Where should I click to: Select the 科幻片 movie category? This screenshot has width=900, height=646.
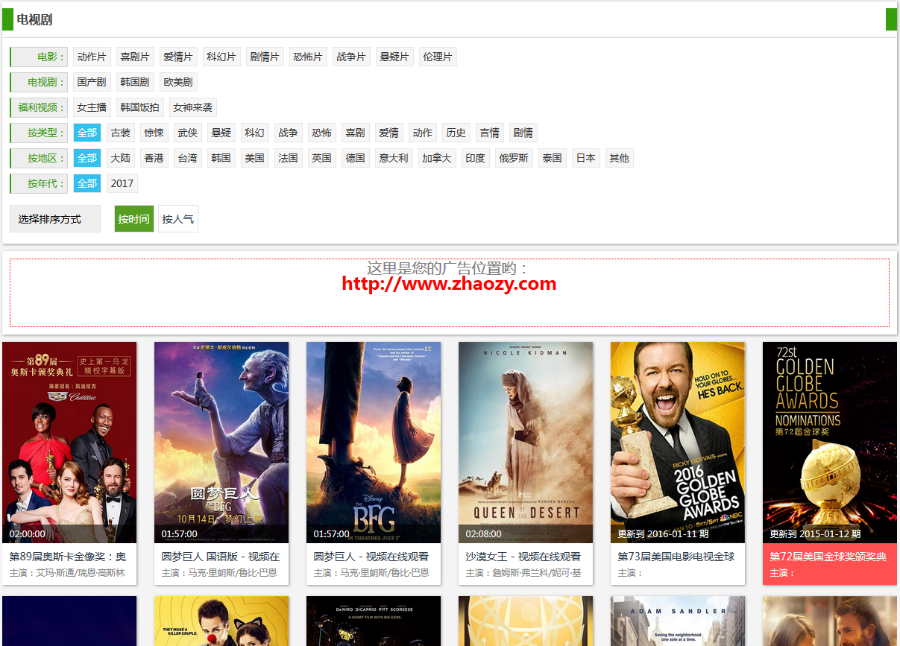coord(222,57)
